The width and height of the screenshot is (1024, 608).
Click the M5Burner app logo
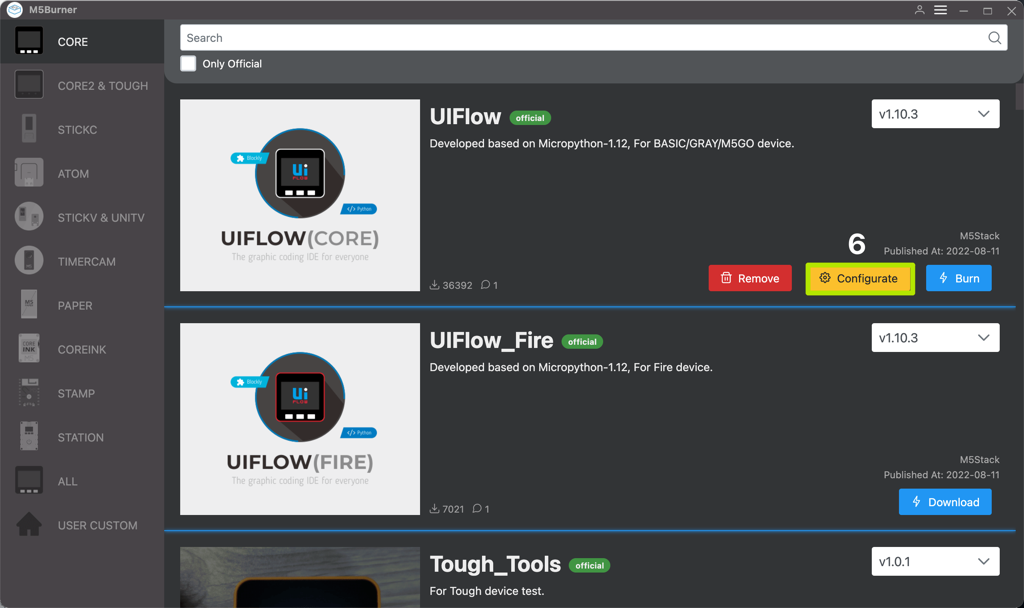click(x=14, y=10)
